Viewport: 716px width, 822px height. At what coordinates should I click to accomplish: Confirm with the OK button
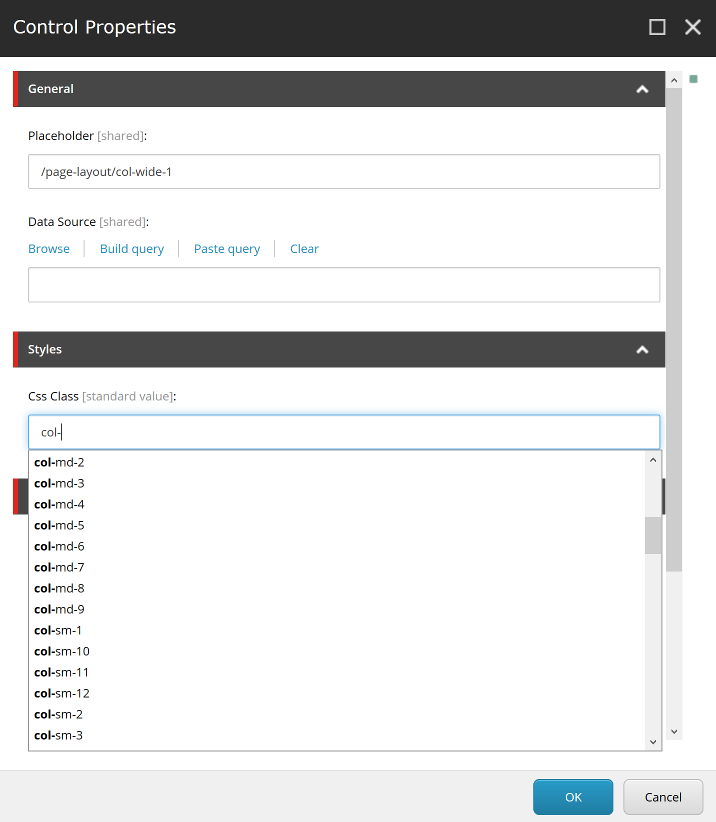[573, 797]
